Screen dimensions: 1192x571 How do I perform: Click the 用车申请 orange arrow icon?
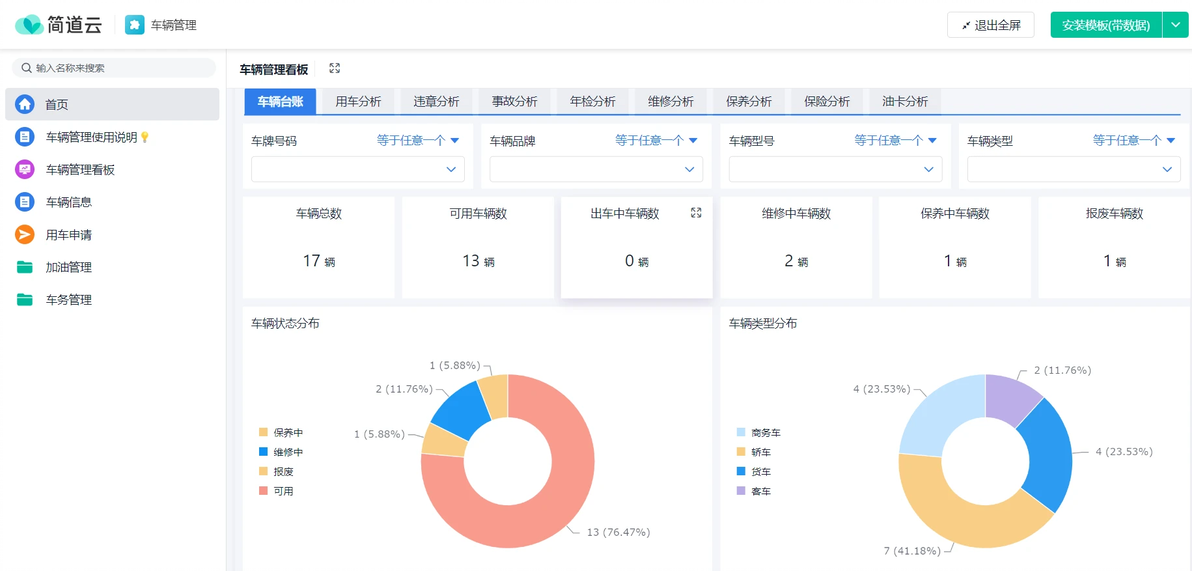pos(25,234)
